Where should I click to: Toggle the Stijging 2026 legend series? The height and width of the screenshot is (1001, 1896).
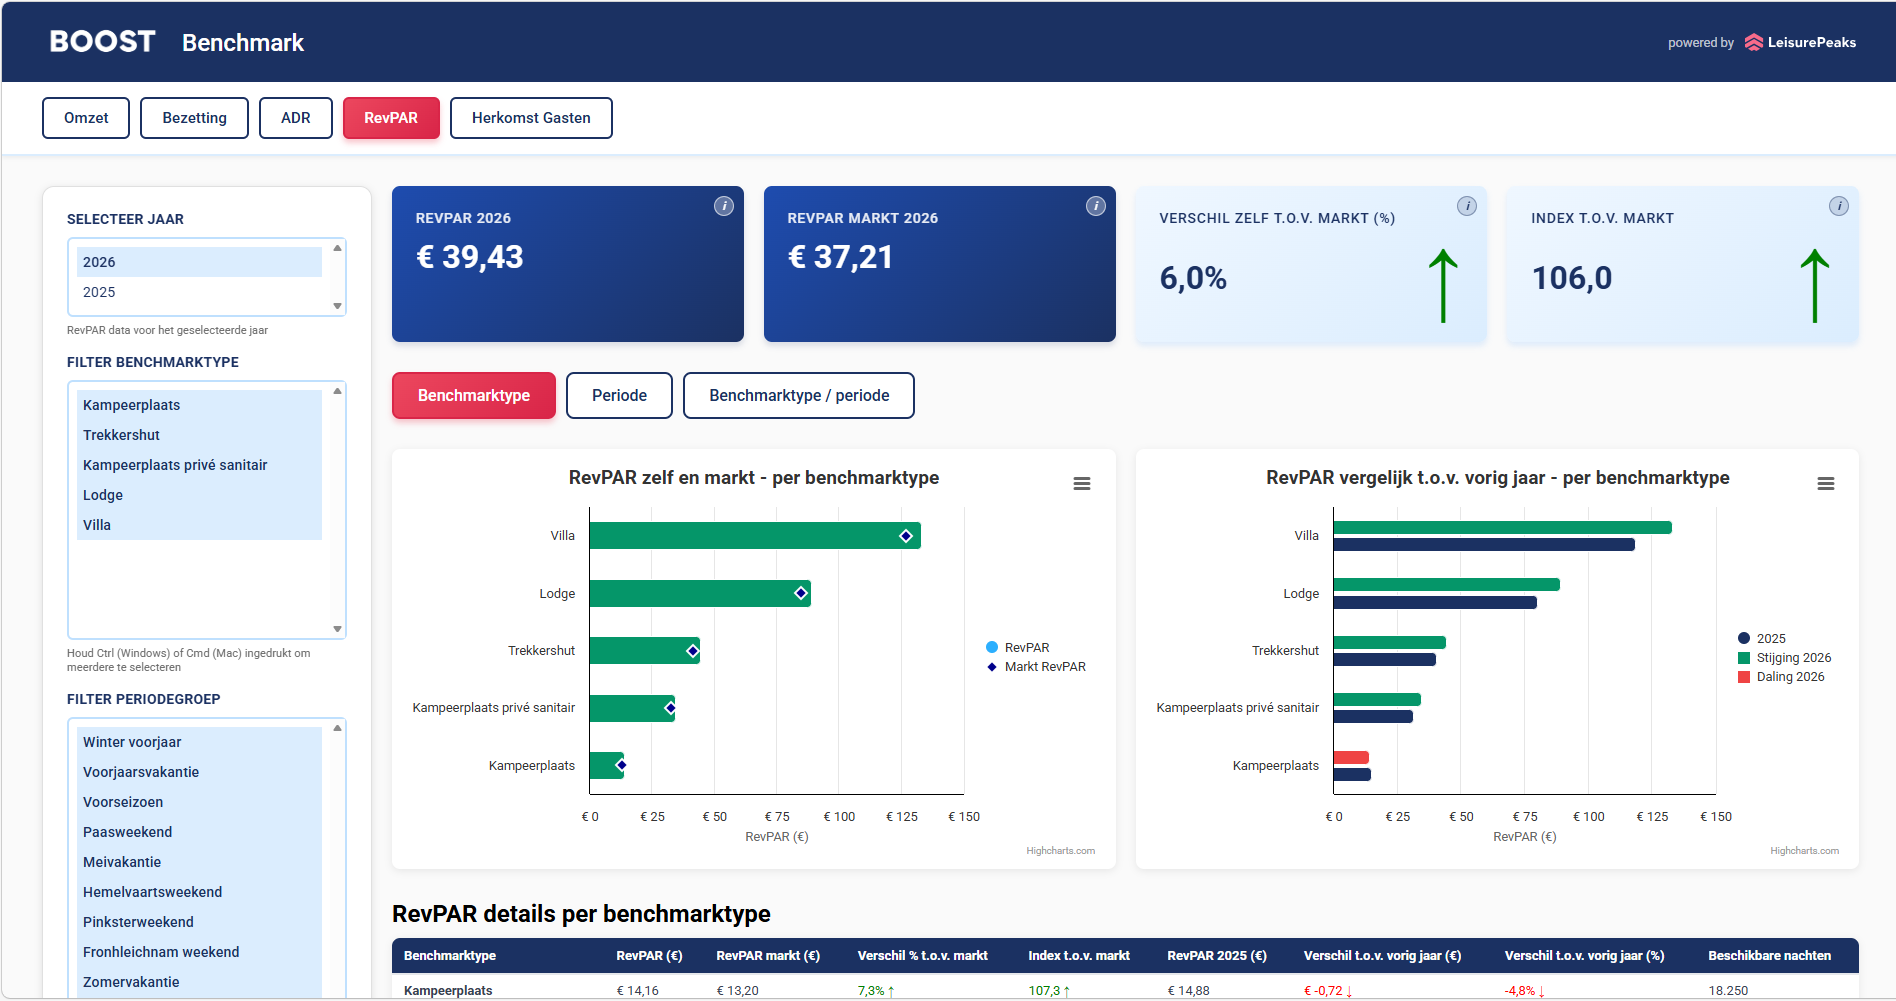[x=1793, y=658]
